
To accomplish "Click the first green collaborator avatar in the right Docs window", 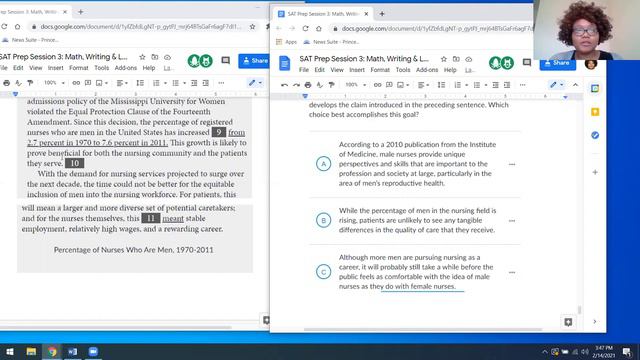I will pos(495,62).
